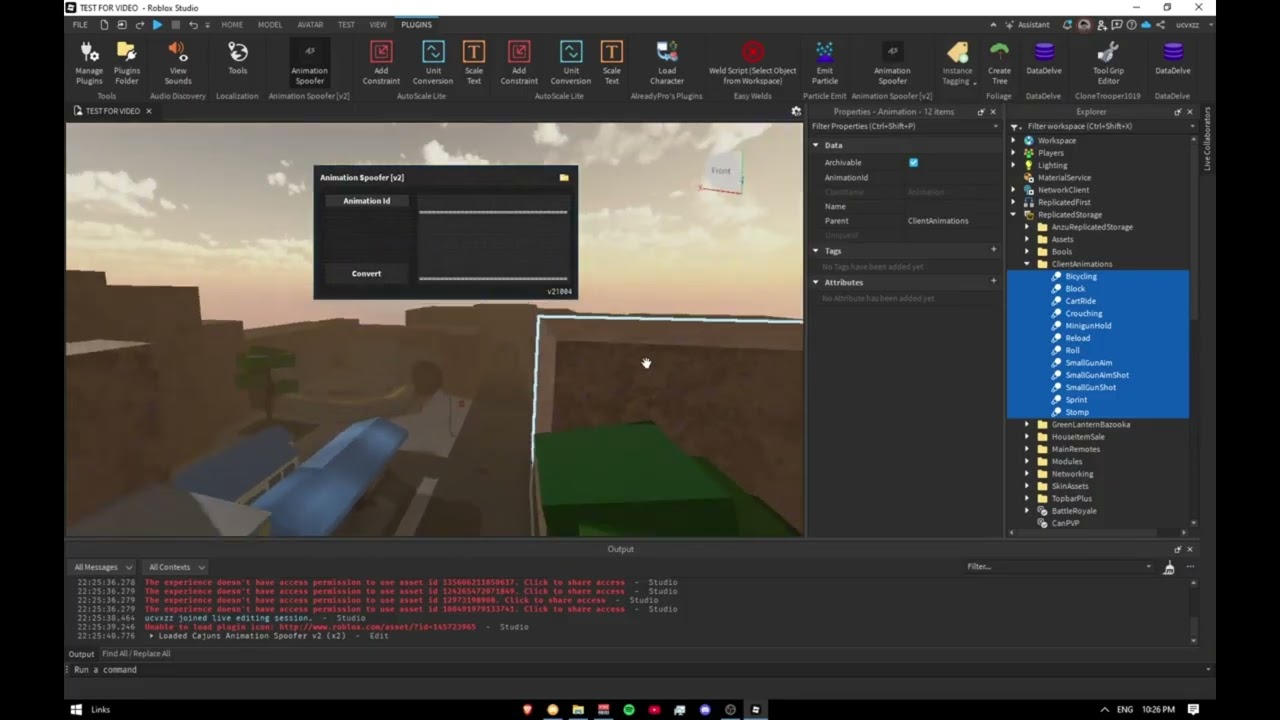
Task: Click the Live Collaborators side tab
Action: (1207, 139)
